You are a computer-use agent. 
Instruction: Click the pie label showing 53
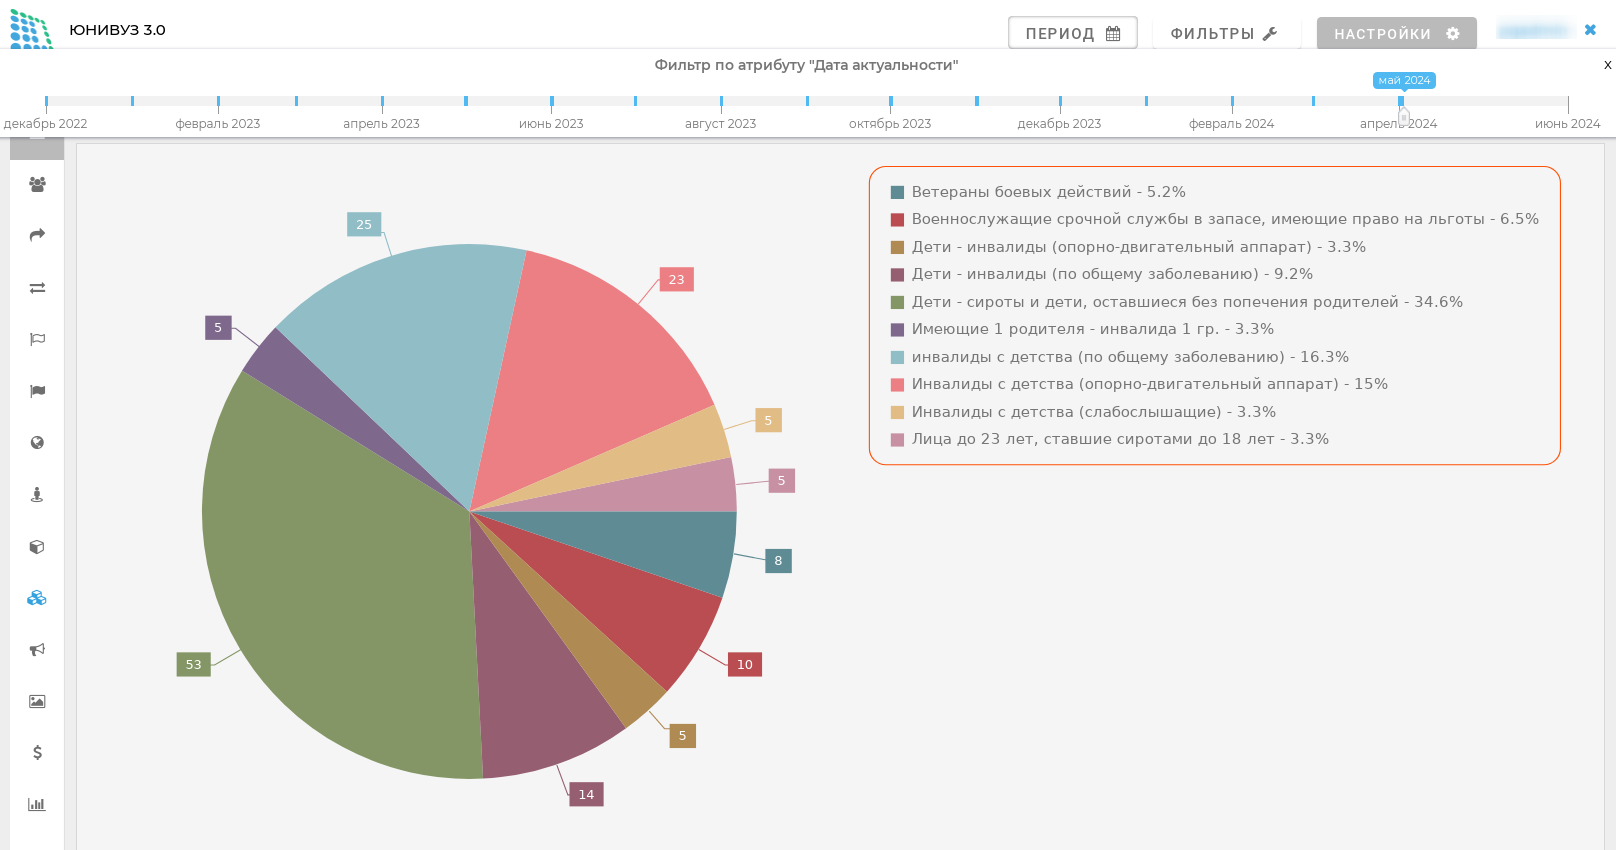pos(194,664)
